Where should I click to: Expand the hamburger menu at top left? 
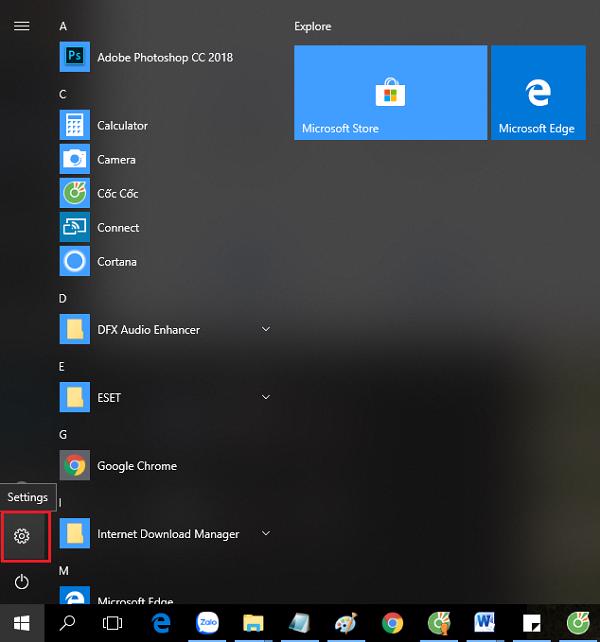21,26
